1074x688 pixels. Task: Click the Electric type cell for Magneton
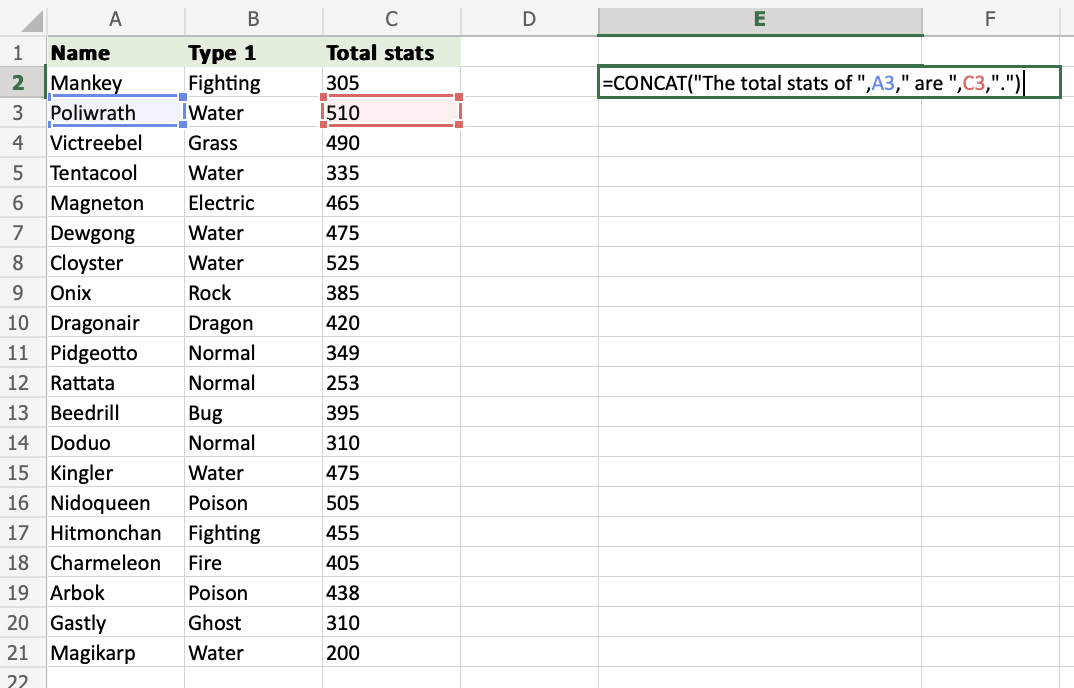(253, 203)
